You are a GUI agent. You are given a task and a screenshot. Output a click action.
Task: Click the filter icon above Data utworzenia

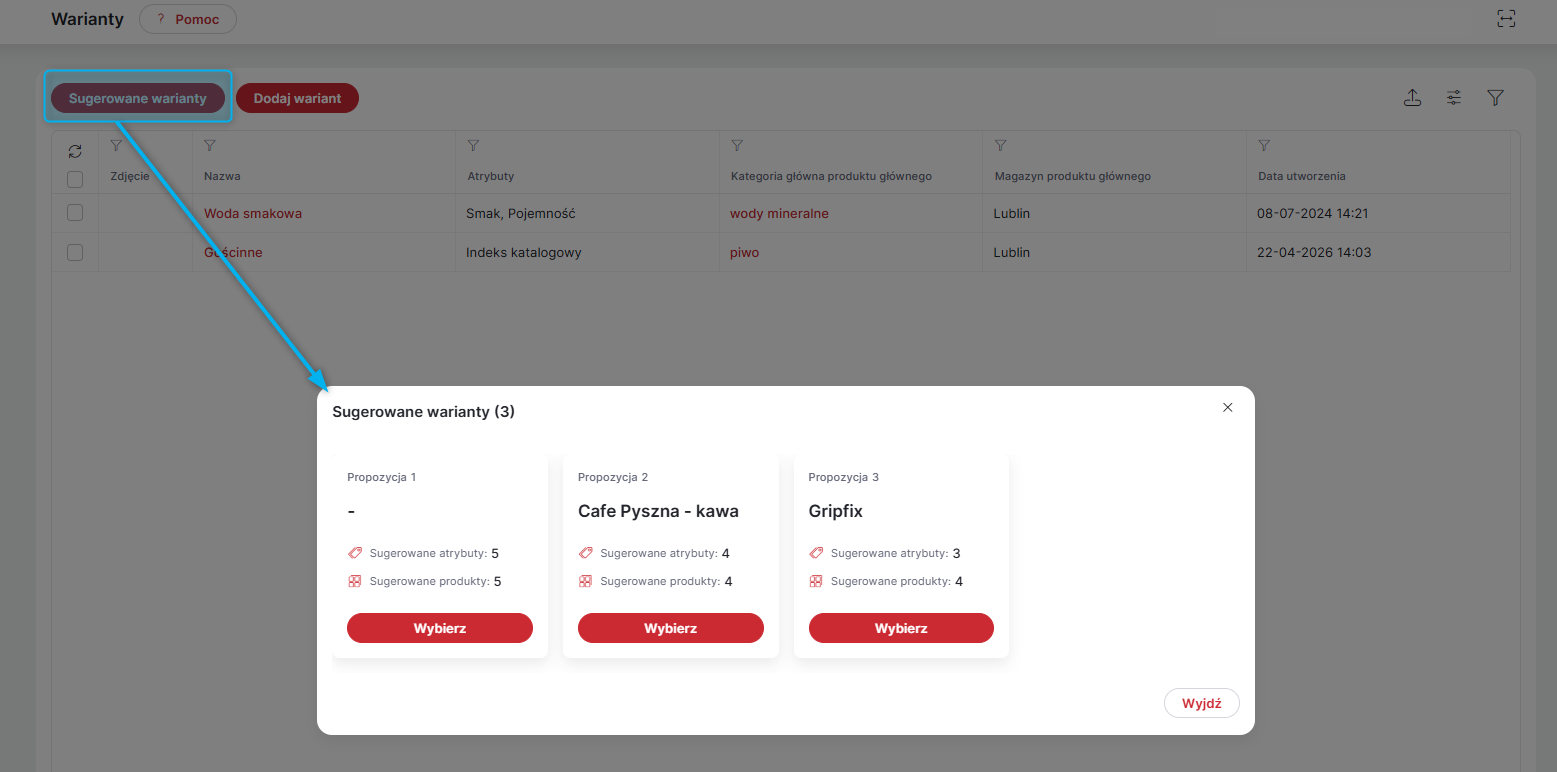coord(1264,146)
